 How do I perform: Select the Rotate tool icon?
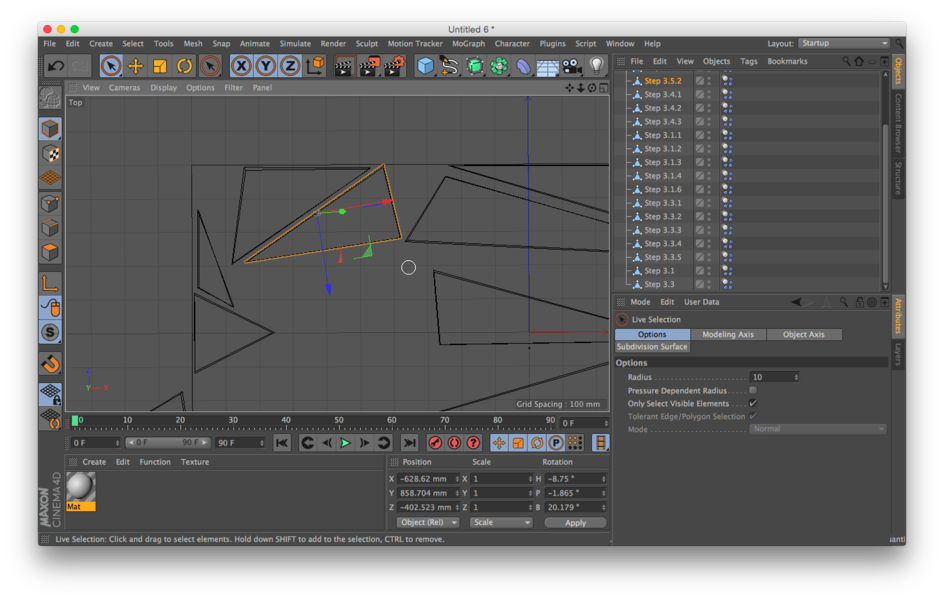184,66
